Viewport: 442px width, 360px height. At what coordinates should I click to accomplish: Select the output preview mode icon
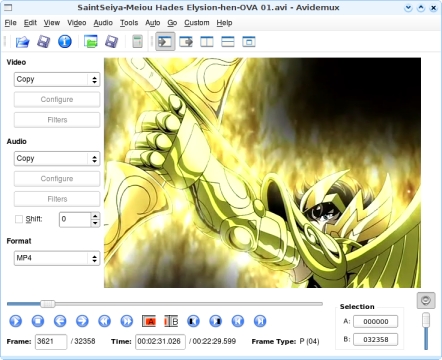tap(186, 42)
